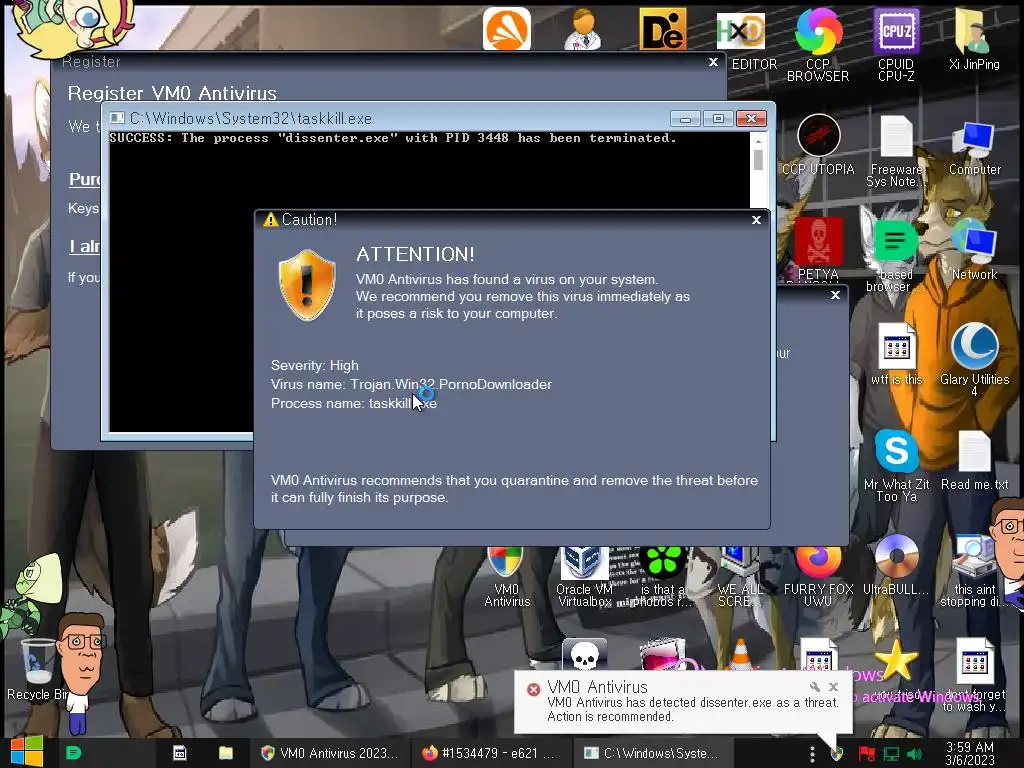Viewport: 1024px width, 768px height.
Task: Open the orange Avast-style icon at top
Action: [x=507, y=29]
